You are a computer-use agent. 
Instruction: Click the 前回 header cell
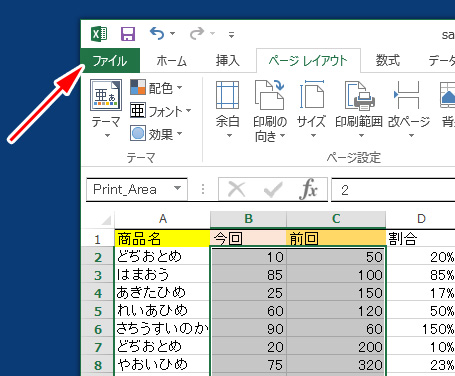pos(336,239)
